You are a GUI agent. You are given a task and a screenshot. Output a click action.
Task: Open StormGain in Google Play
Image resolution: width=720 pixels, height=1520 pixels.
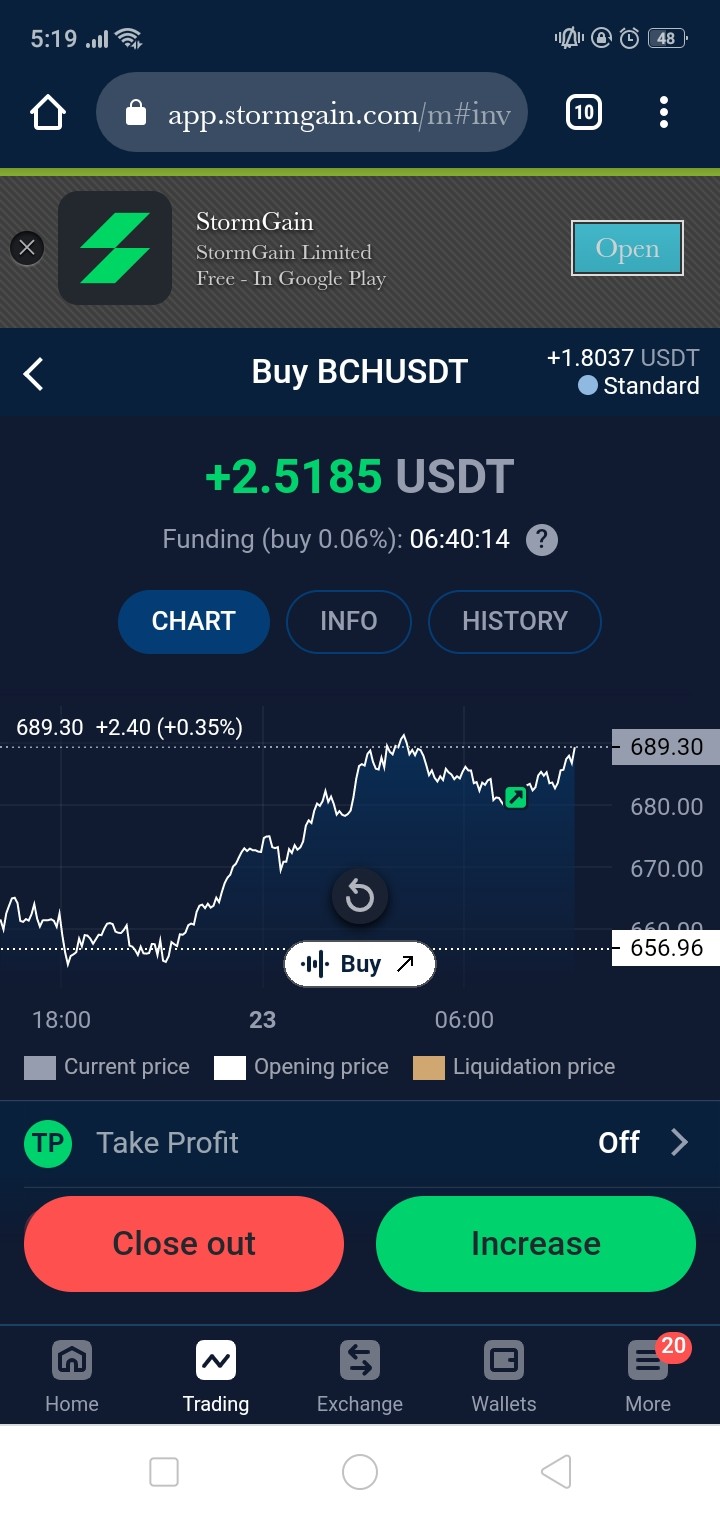click(x=627, y=248)
